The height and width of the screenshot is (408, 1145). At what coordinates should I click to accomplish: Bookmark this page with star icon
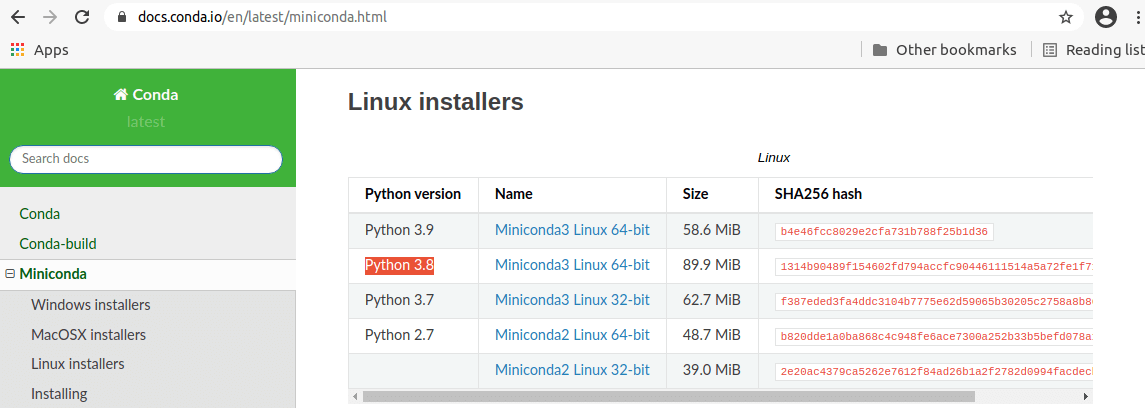click(x=1065, y=18)
